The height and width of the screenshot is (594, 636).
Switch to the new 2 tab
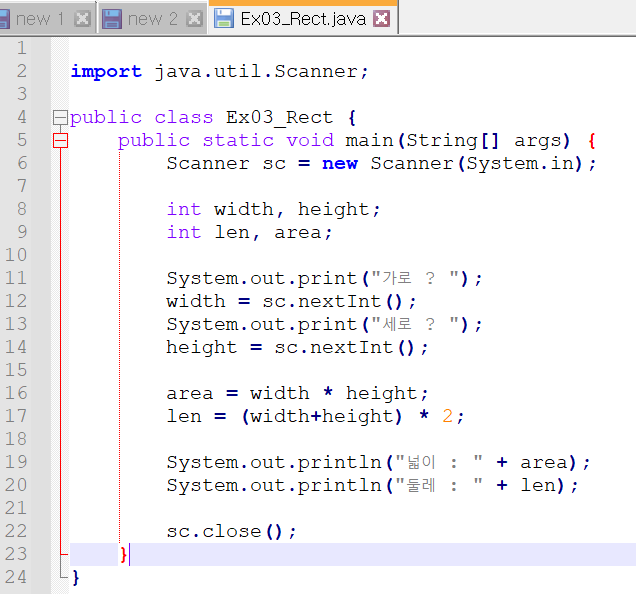click(x=153, y=19)
